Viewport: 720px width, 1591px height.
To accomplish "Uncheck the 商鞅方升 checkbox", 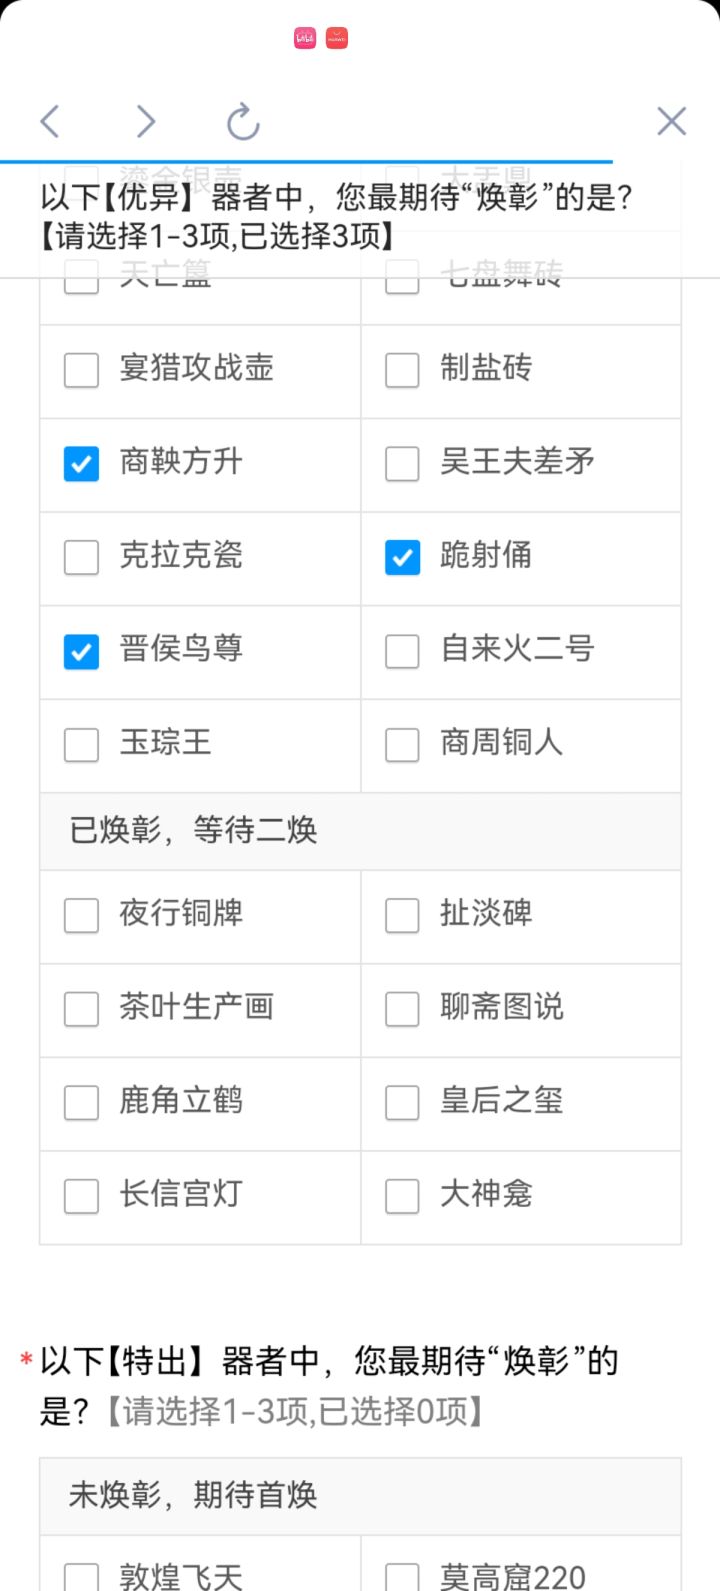I will point(81,464).
